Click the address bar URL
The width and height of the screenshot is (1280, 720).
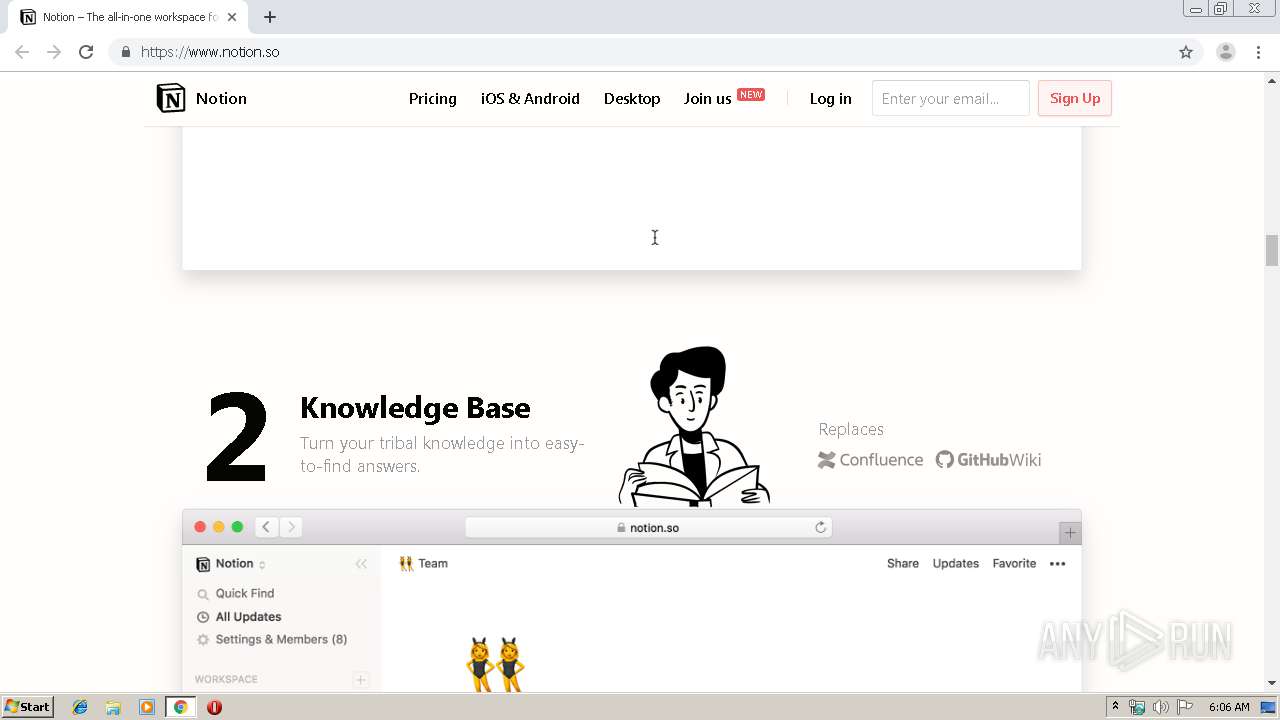[x=210, y=52]
